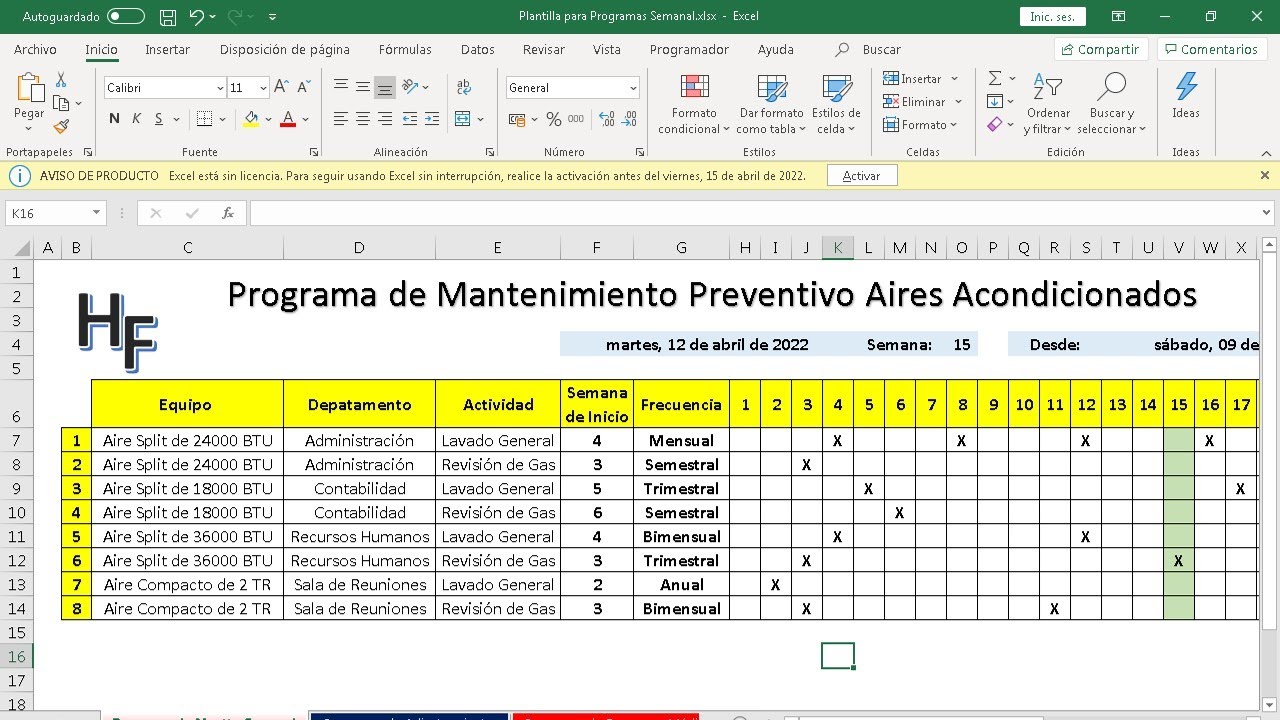The width and height of the screenshot is (1280, 720).
Task: Click the Cut scissors icon
Action: (61, 80)
